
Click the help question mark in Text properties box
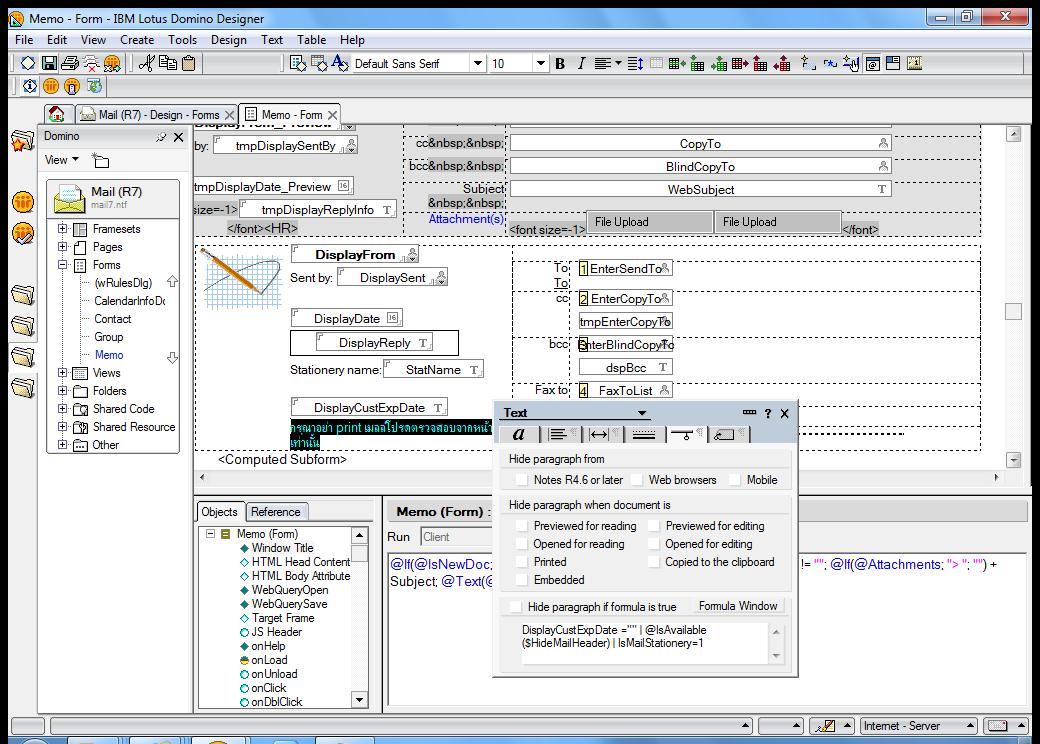click(x=767, y=413)
